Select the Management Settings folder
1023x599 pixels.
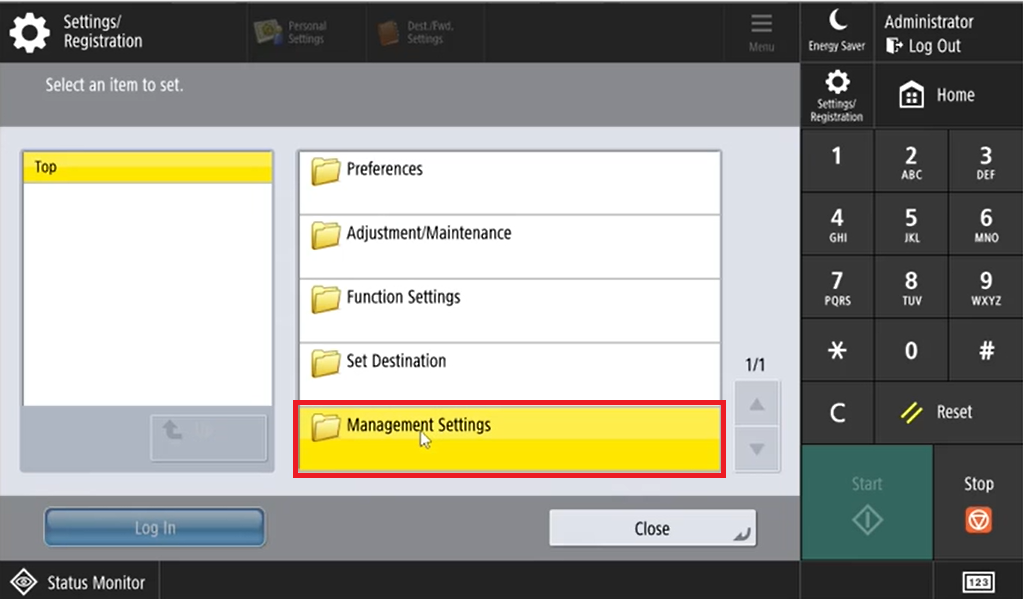pyautogui.click(x=509, y=438)
